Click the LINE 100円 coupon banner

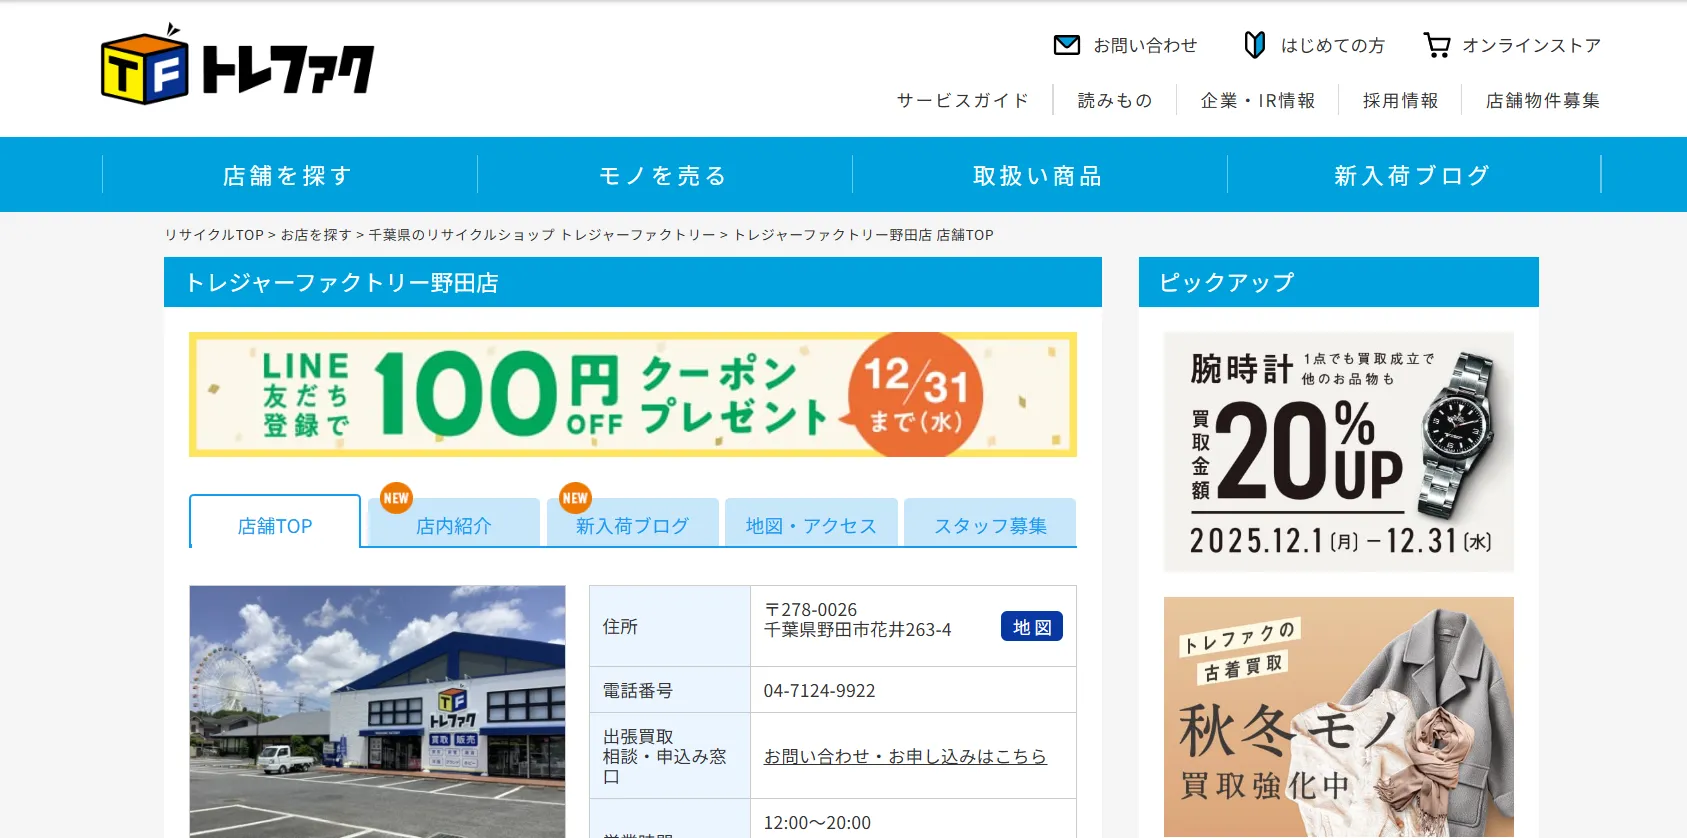pos(632,395)
